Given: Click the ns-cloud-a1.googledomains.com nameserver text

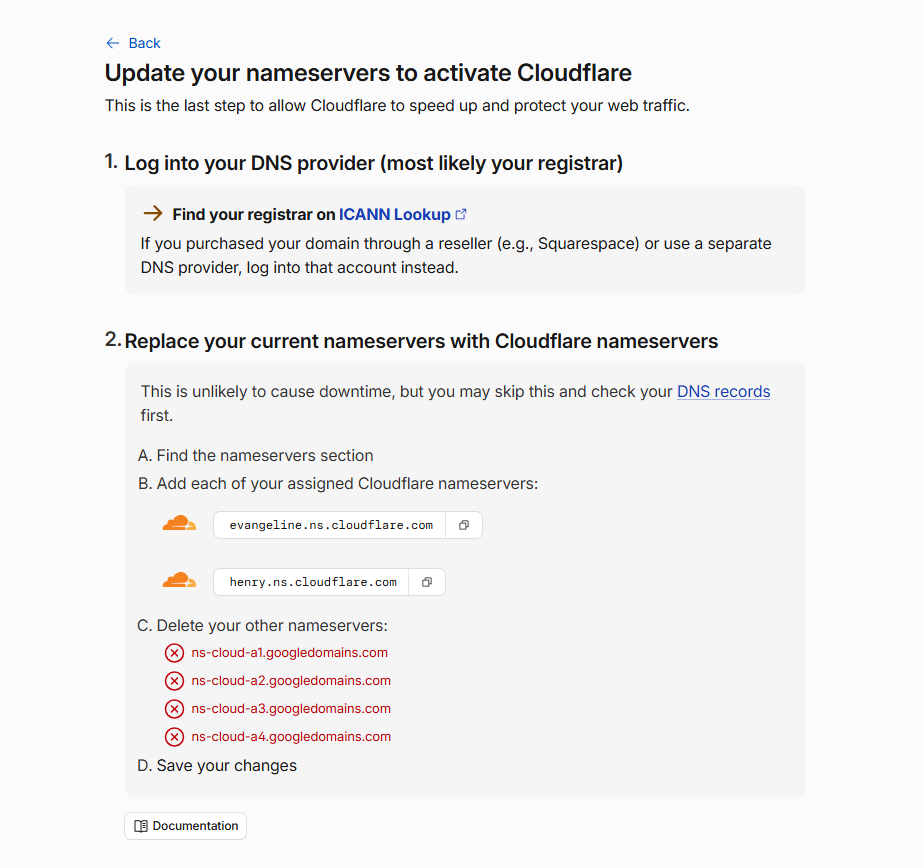Looking at the screenshot, I should (290, 653).
